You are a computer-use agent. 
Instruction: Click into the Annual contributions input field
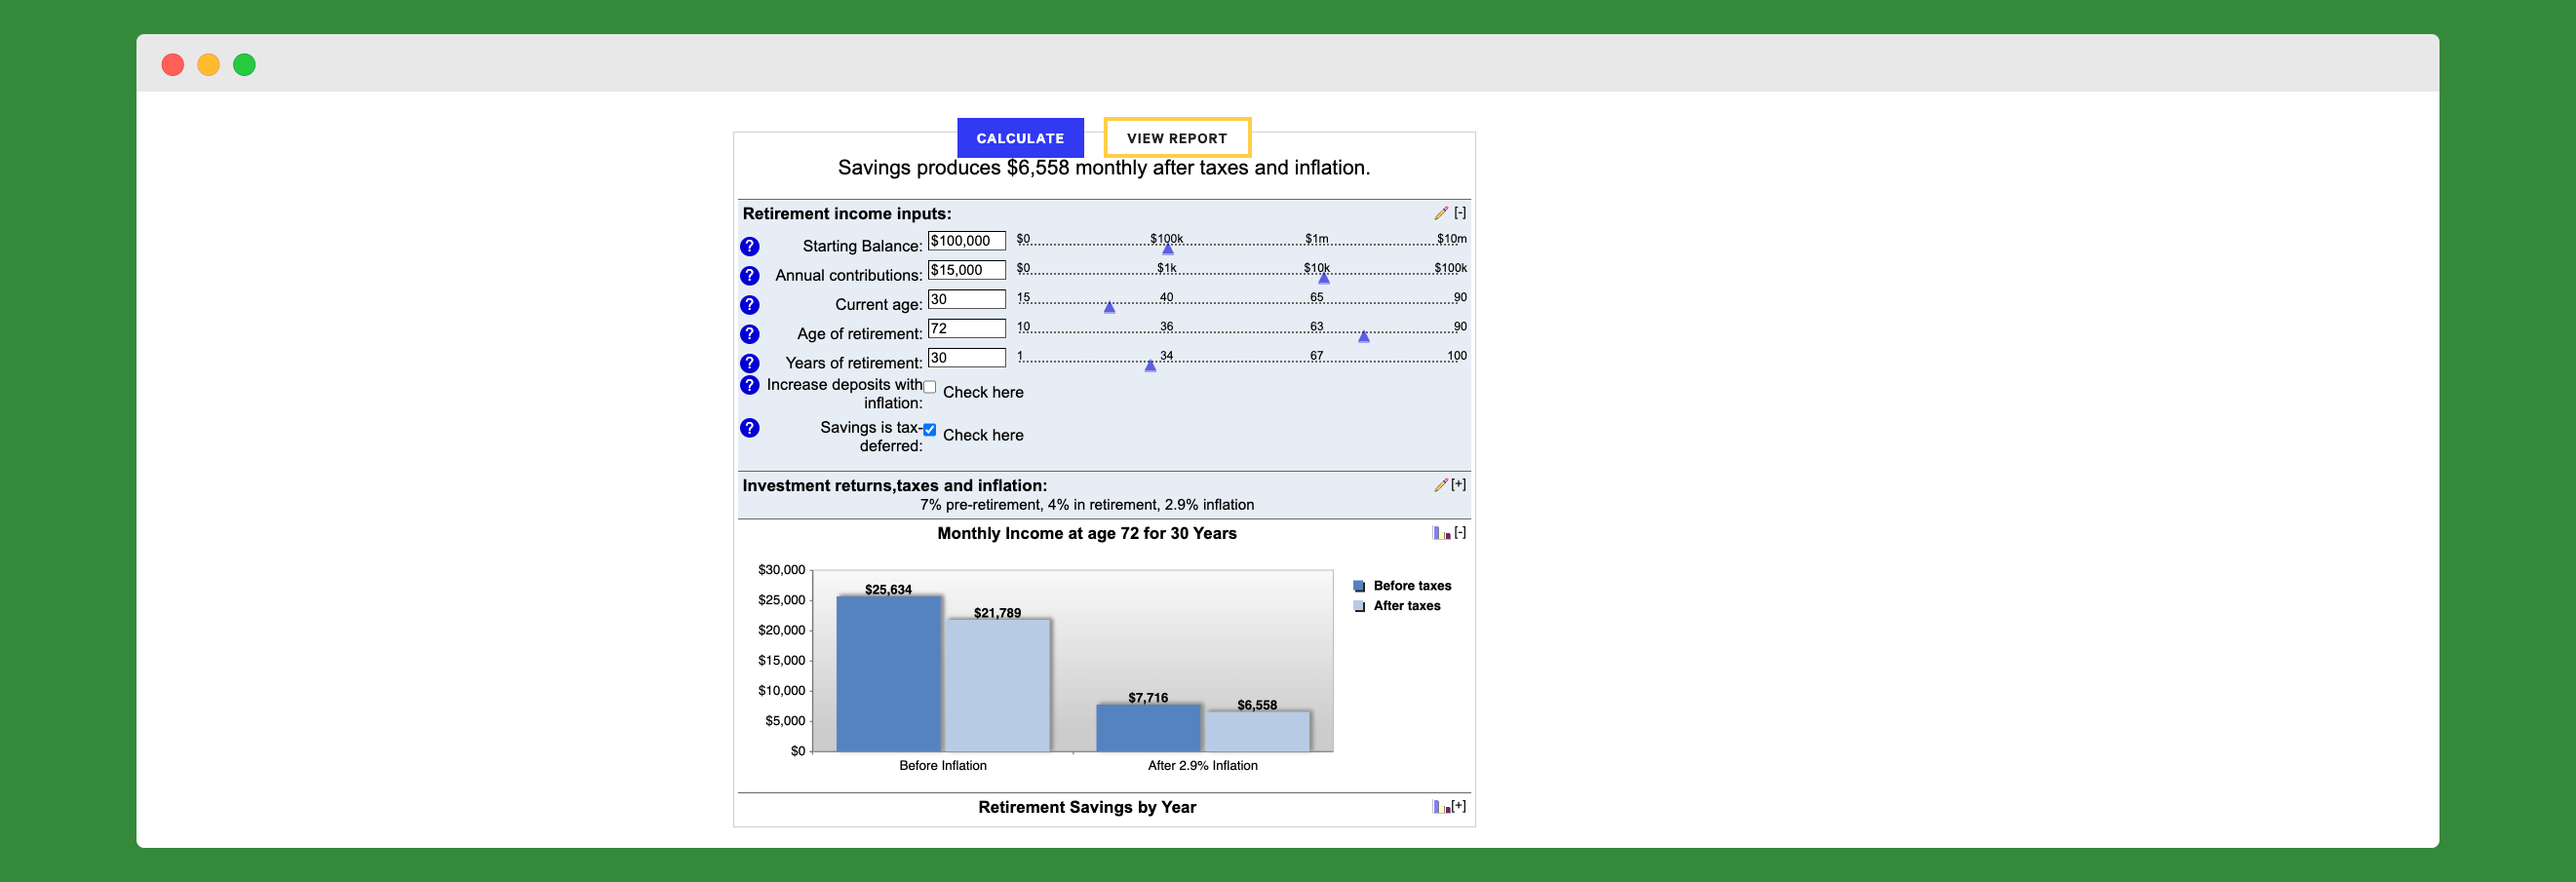pos(966,270)
